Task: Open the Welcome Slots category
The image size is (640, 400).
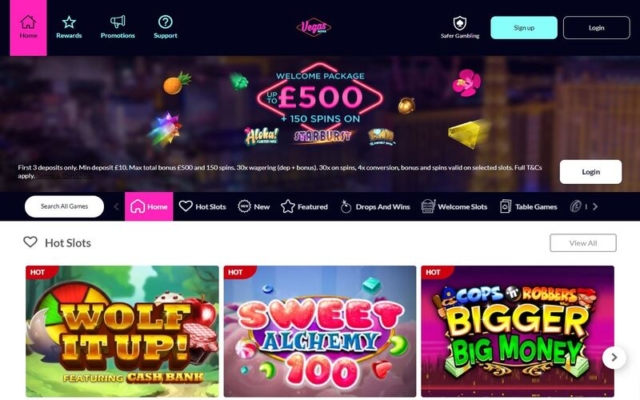Action: click(454, 207)
